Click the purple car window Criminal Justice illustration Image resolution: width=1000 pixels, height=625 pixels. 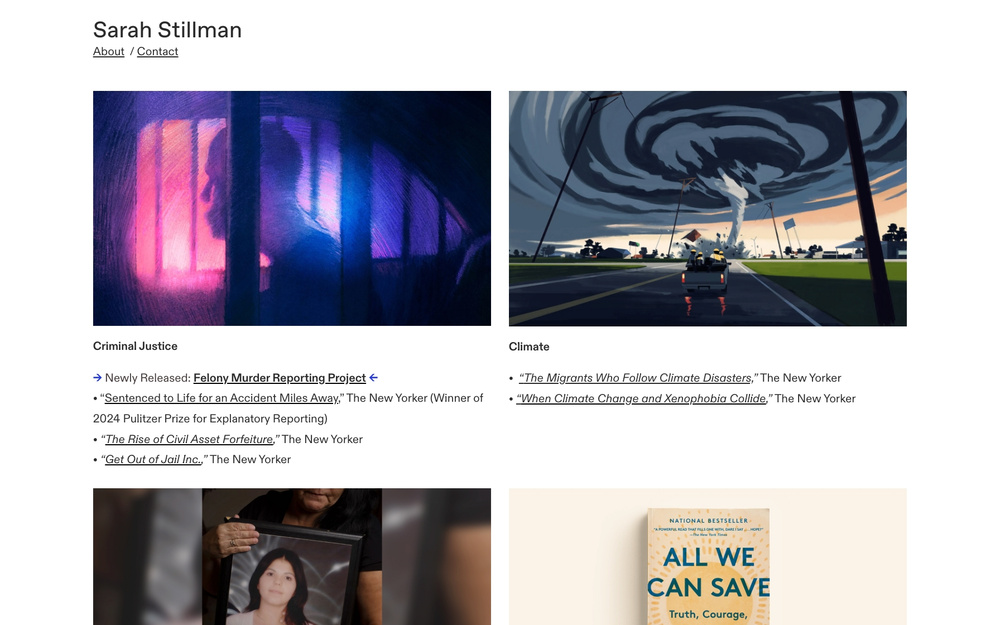point(292,209)
